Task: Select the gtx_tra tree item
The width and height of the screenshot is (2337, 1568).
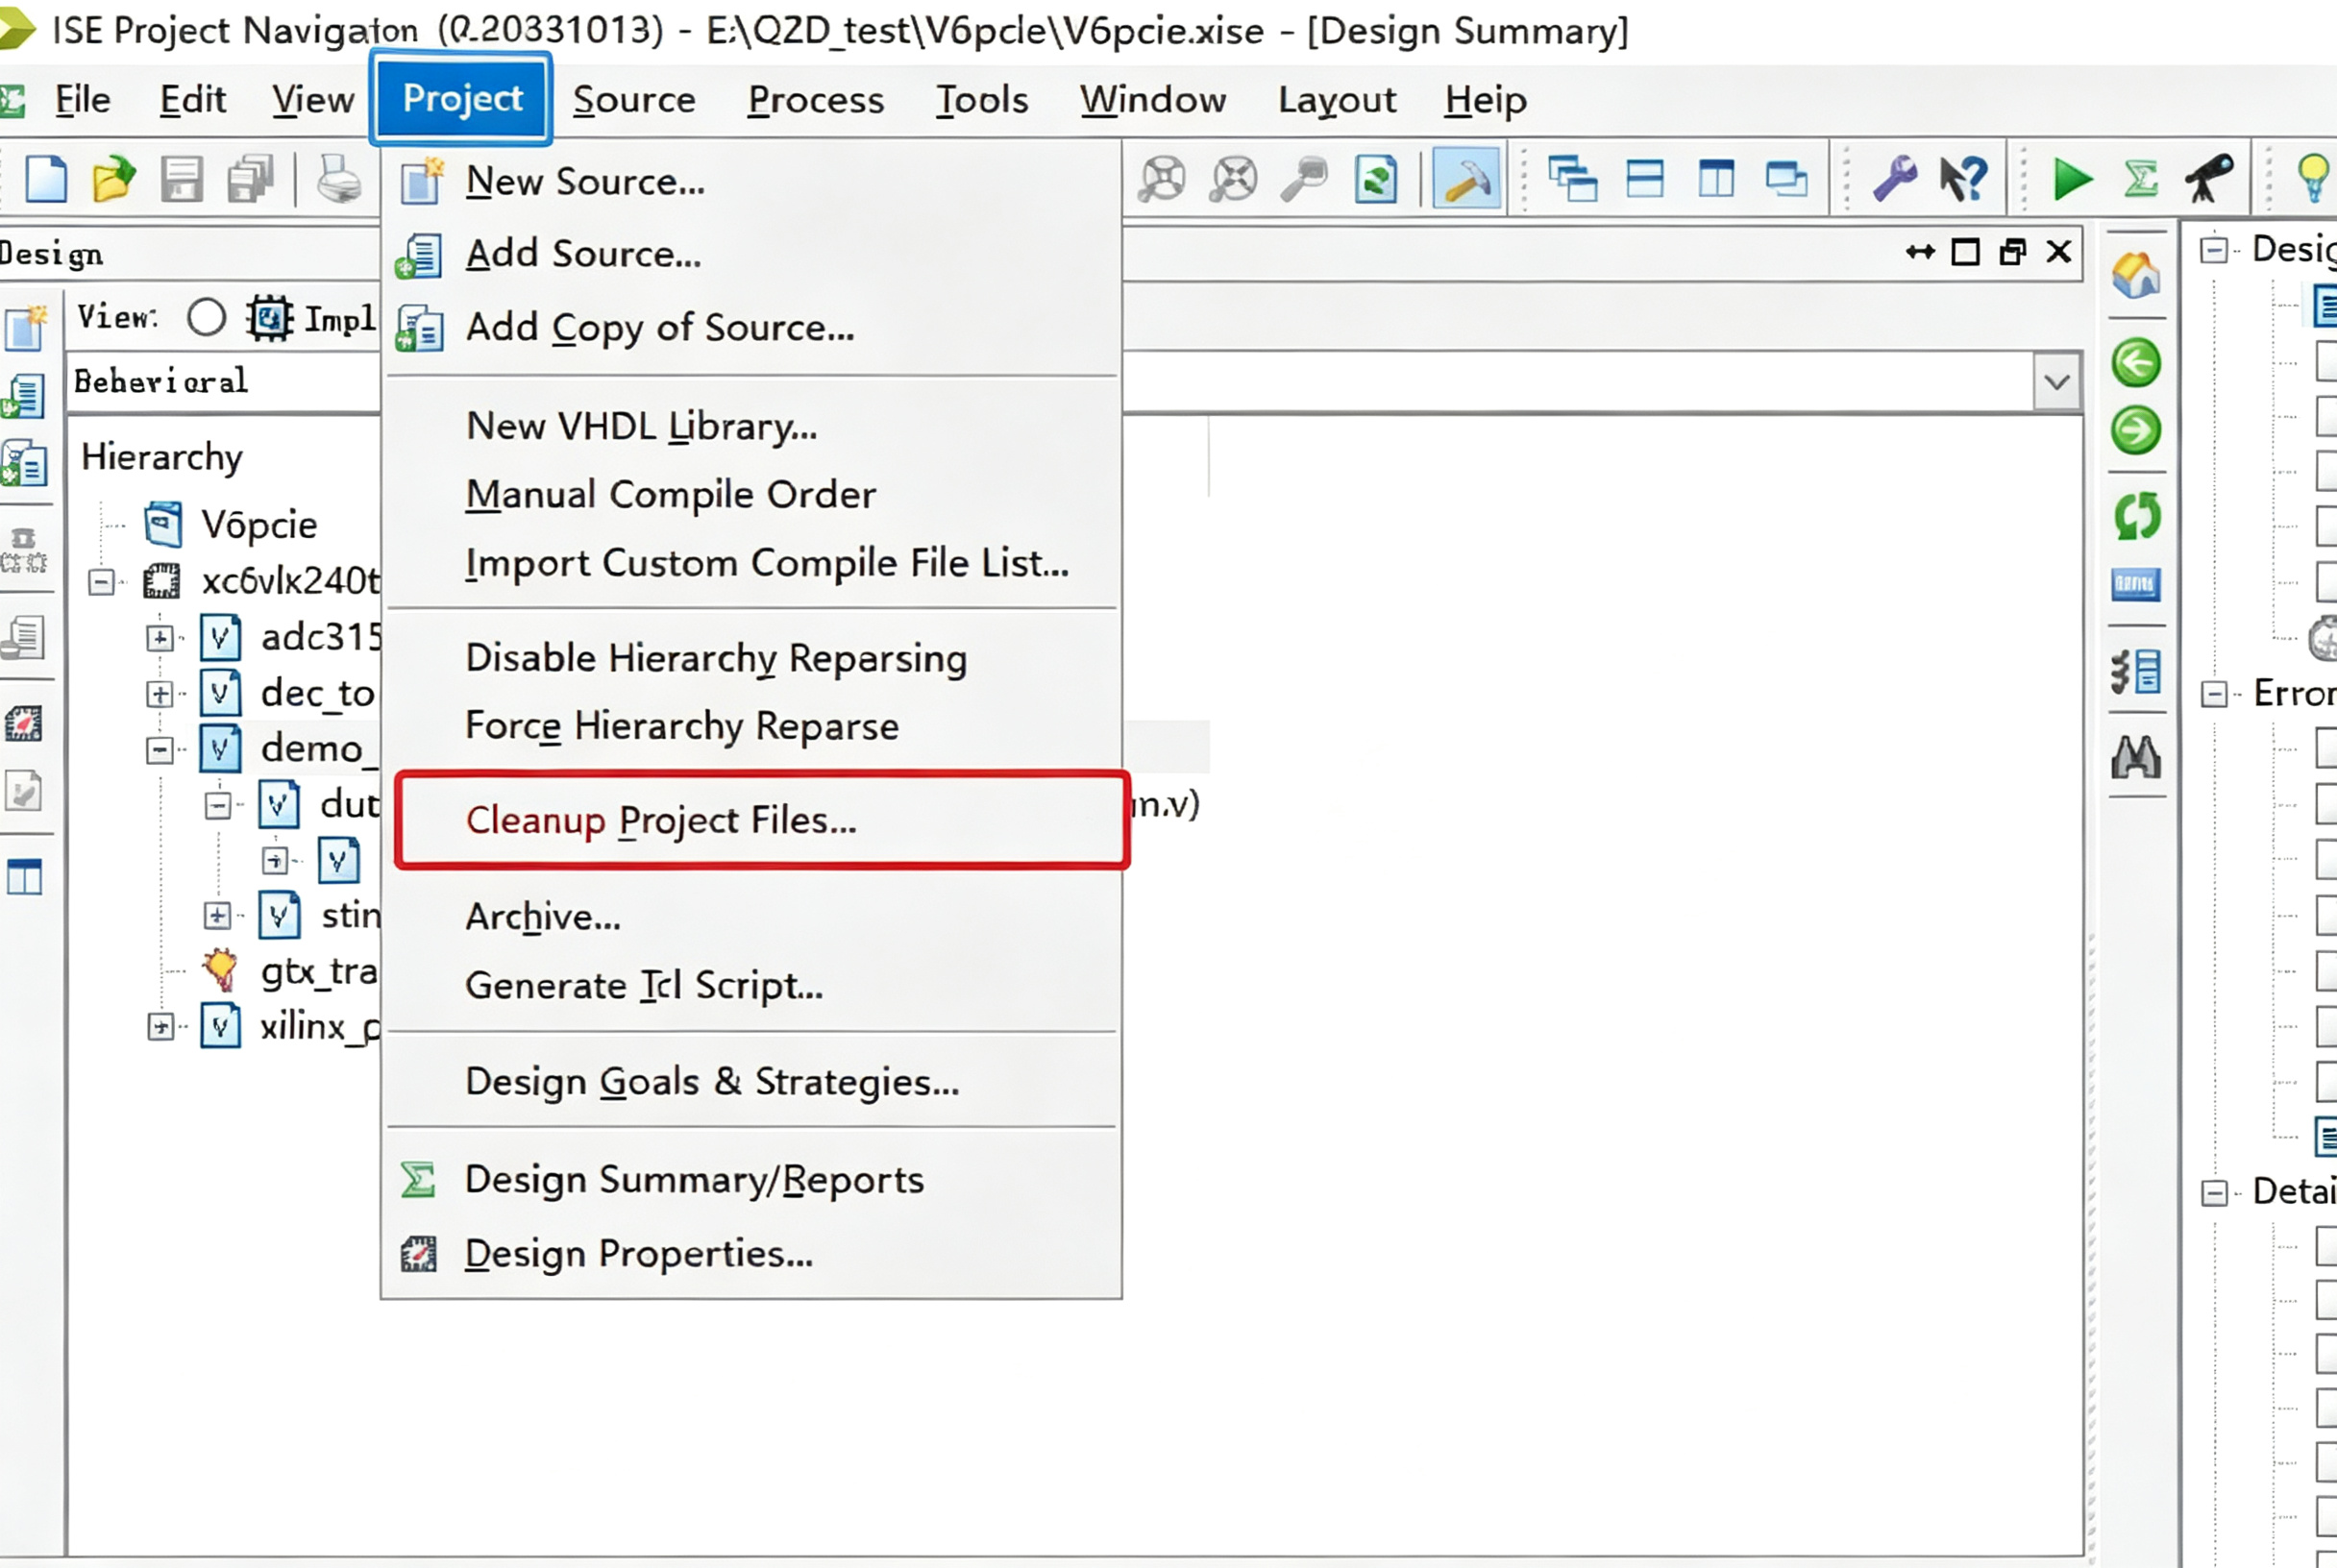Action: click(x=319, y=971)
